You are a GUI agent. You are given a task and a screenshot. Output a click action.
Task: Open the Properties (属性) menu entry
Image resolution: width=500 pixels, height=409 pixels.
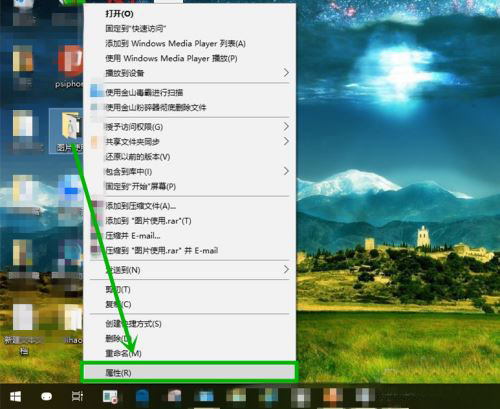tap(189, 372)
